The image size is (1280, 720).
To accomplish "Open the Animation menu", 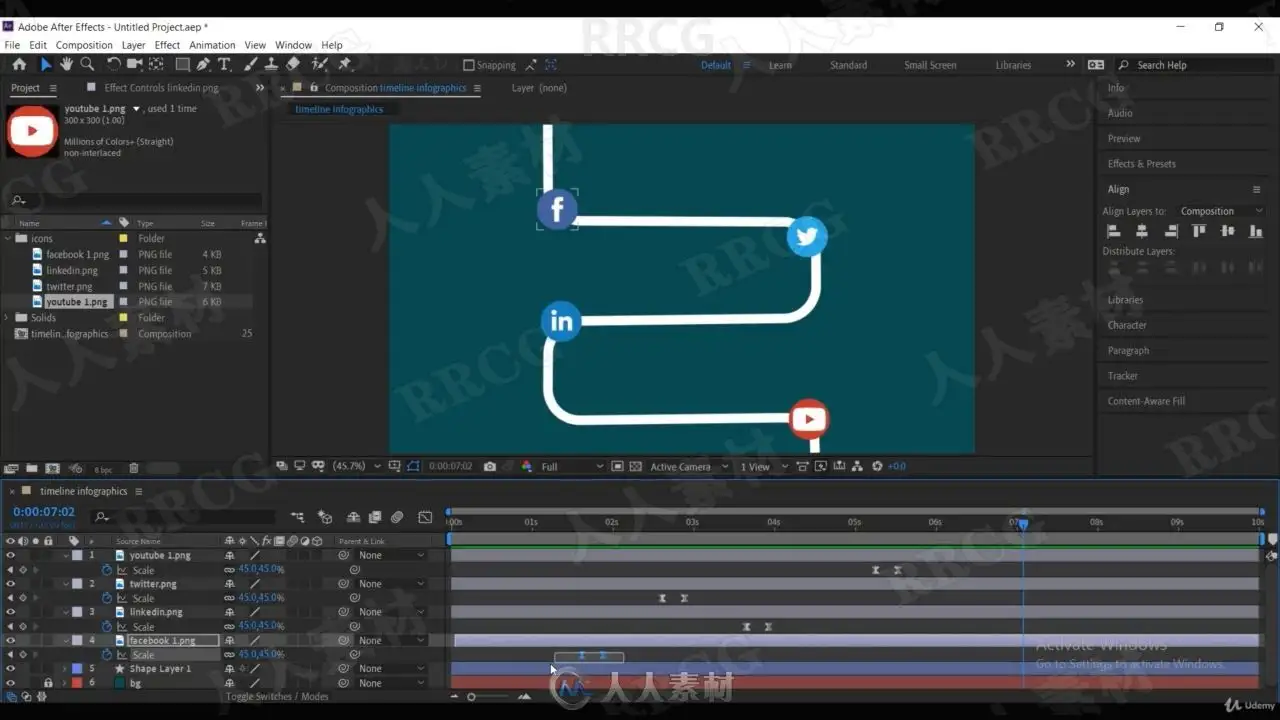I will (x=212, y=45).
